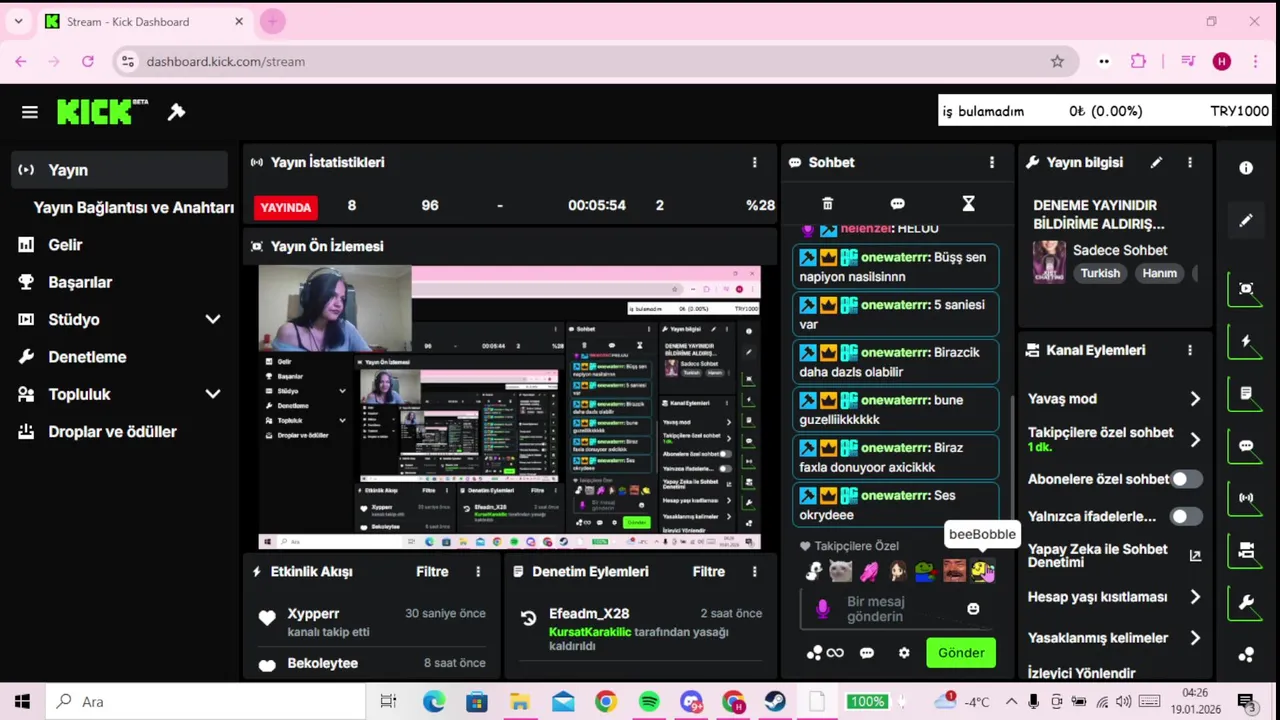1280x720 pixels.
Task: Click the Turkish tag
Action: click(1100, 273)
